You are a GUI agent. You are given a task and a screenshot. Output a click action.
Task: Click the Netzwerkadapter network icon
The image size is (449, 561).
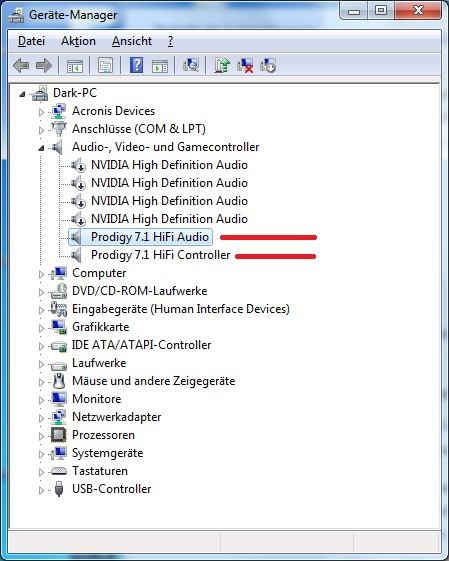tap(59, 417)
